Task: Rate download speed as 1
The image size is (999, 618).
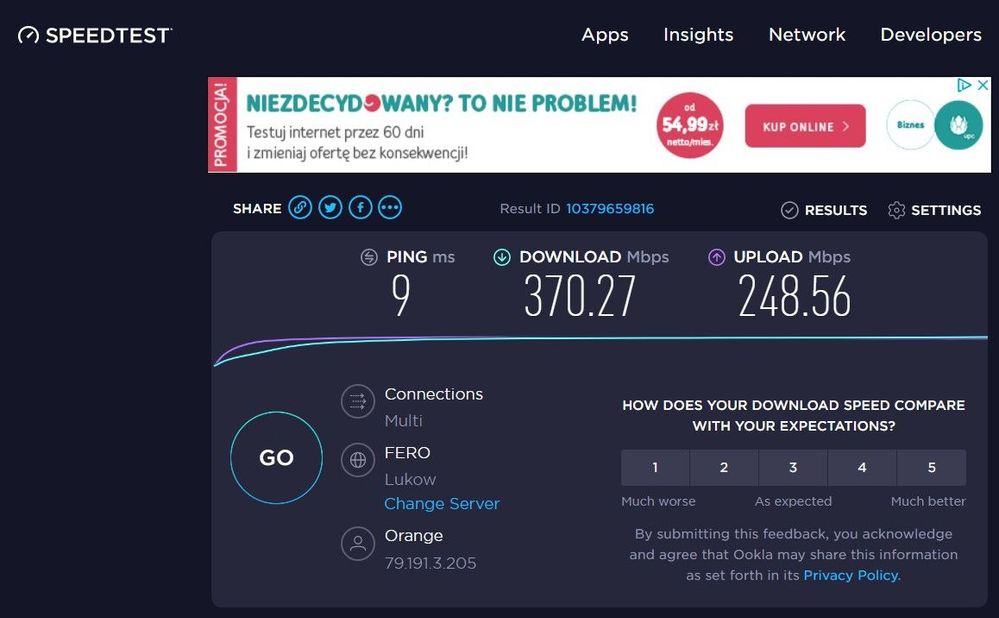Action: tap(655, 467)
